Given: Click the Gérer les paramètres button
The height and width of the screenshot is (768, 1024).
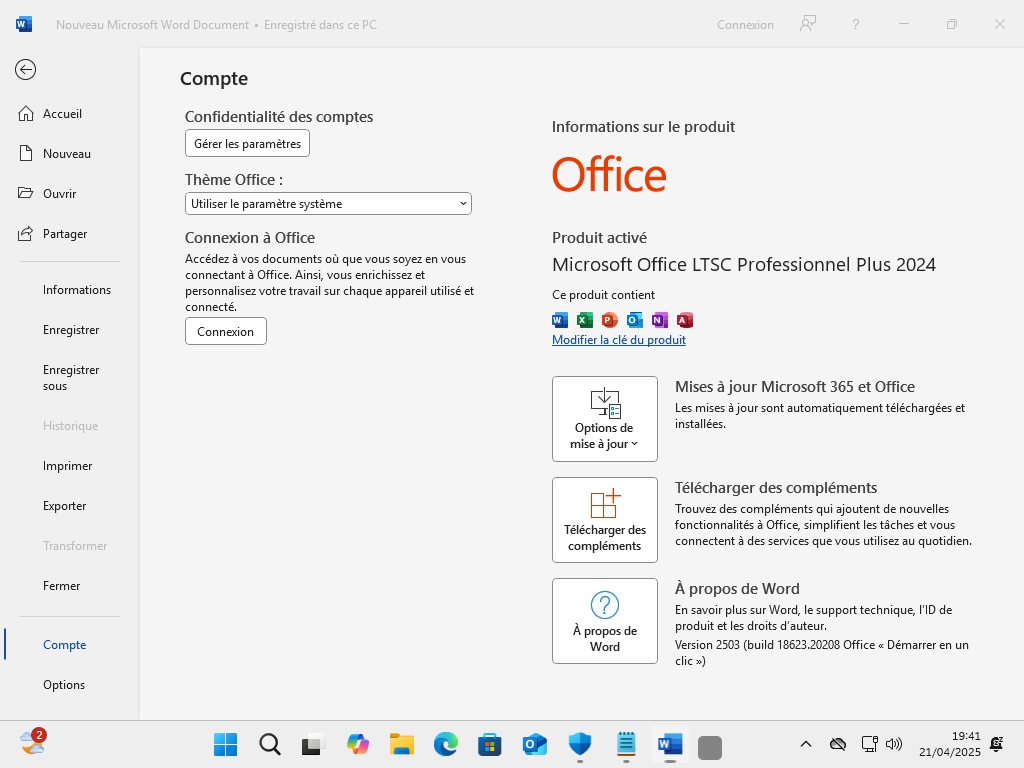Looking at the screenshot, I should click(x=247, y=144).
